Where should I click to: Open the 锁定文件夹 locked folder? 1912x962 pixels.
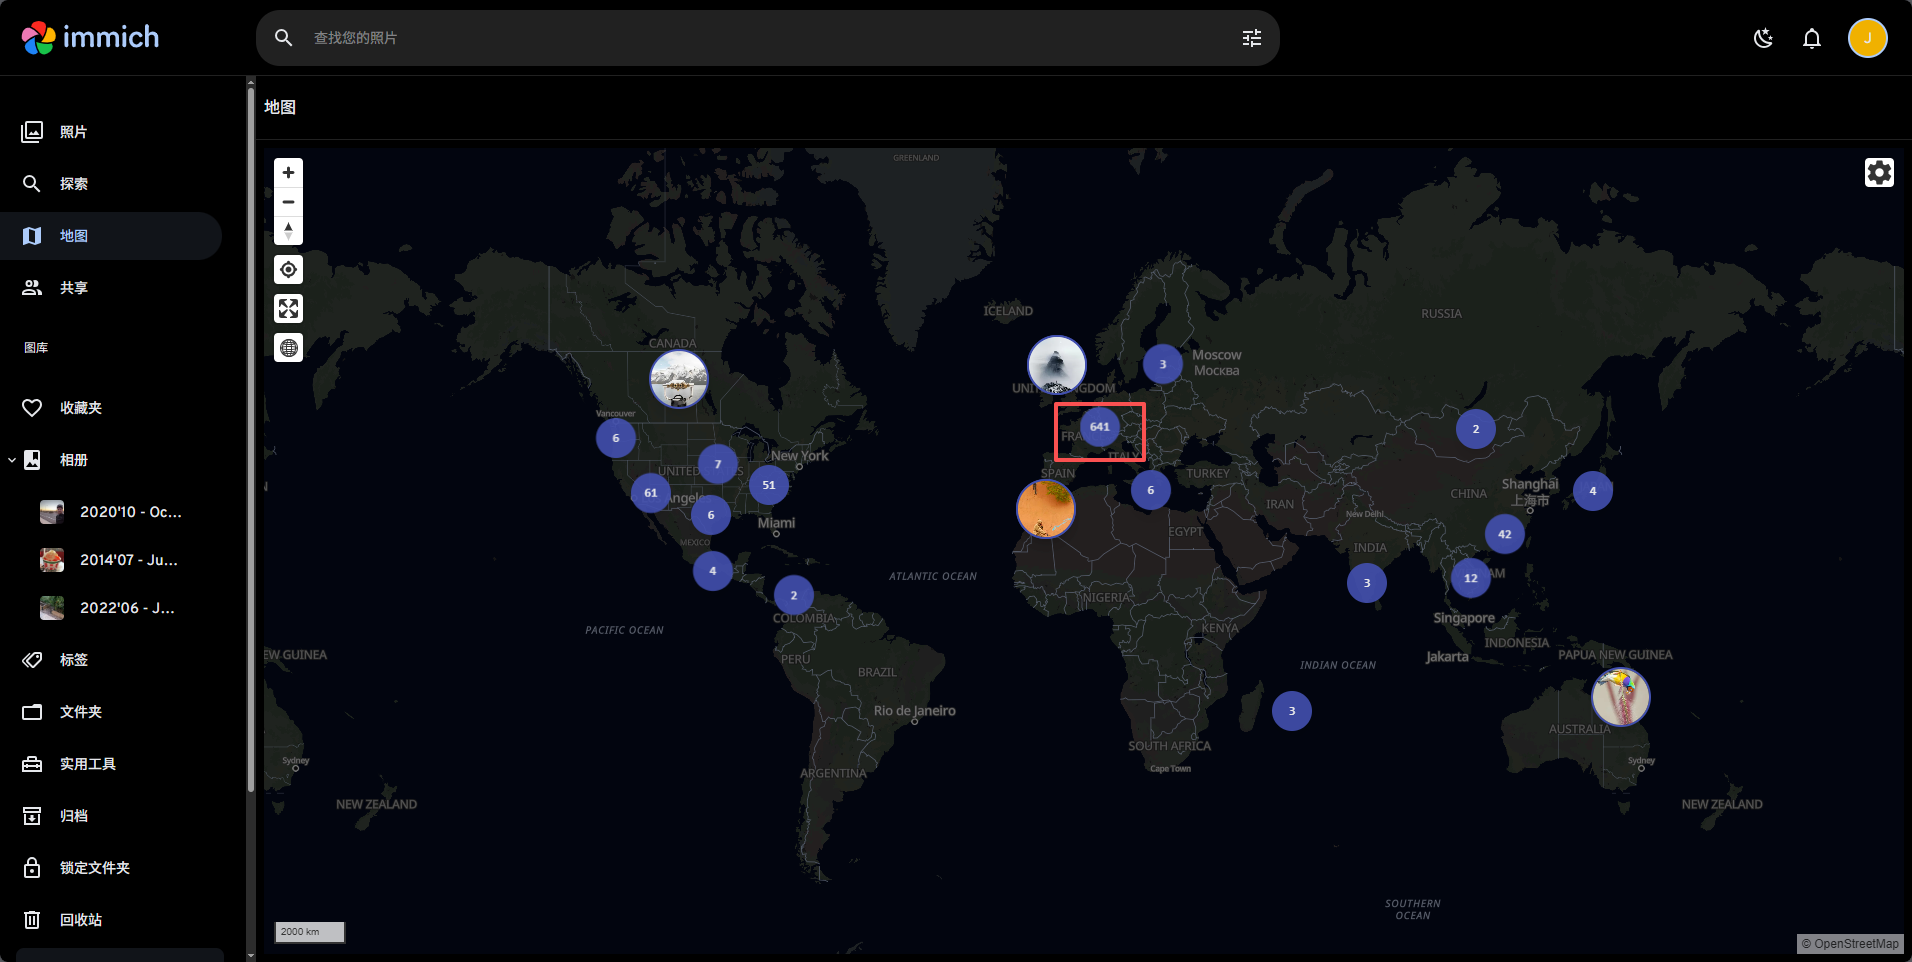pos(111,868)
